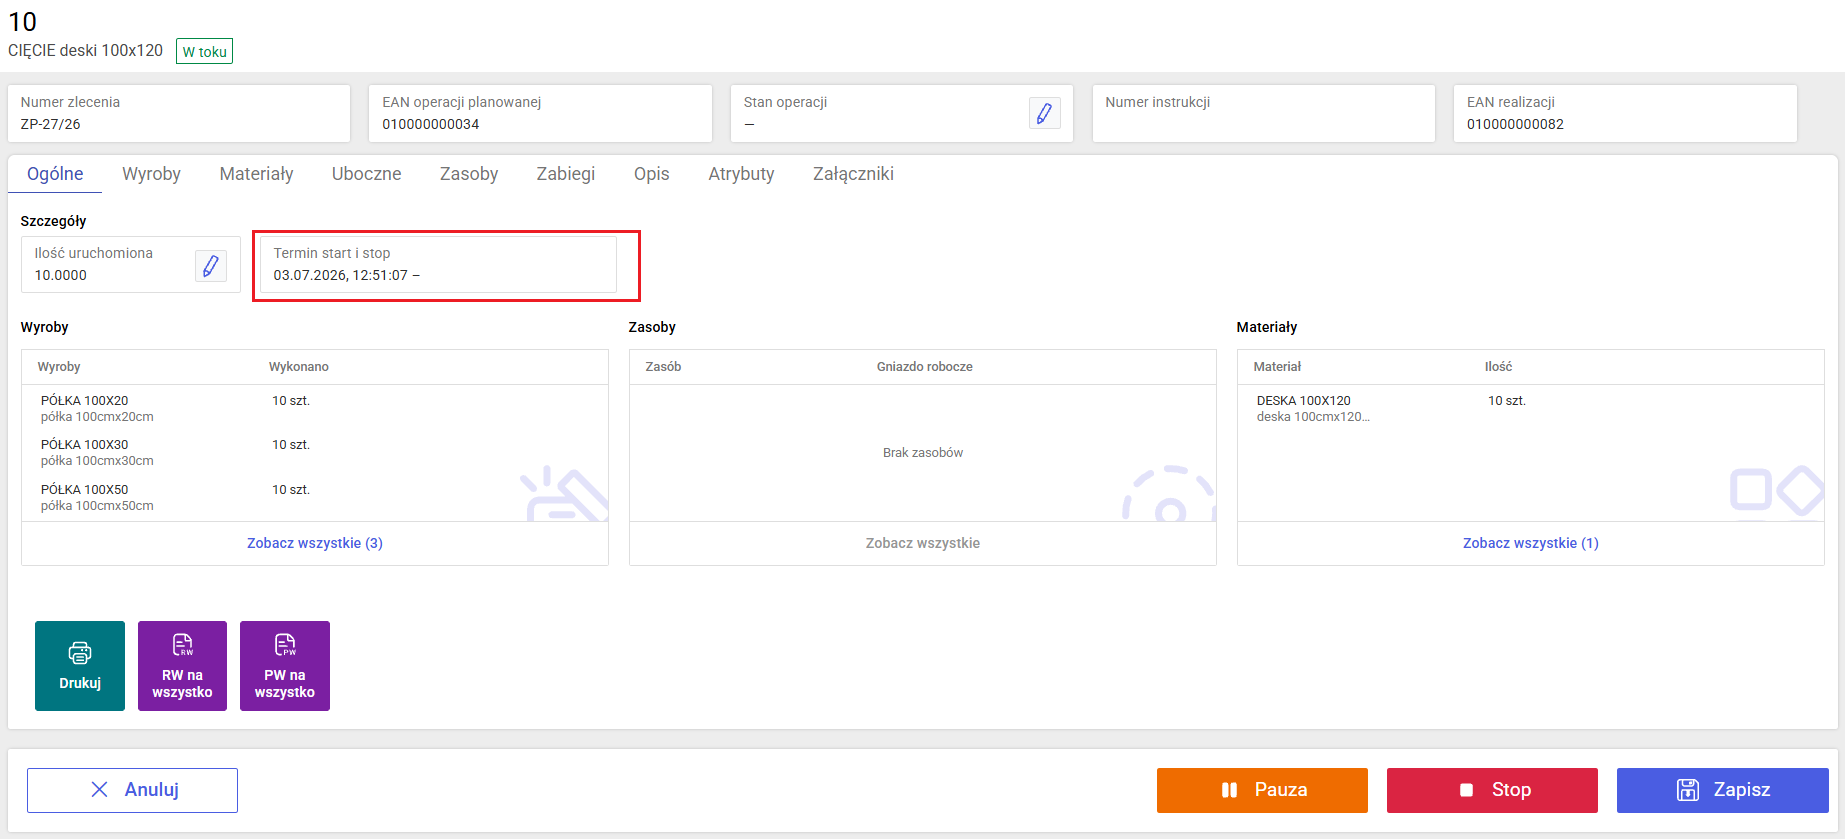Screen dimensions: 1845x839
Task: Click the Gniazdo robocze column header
Action: tap(924, 367)
